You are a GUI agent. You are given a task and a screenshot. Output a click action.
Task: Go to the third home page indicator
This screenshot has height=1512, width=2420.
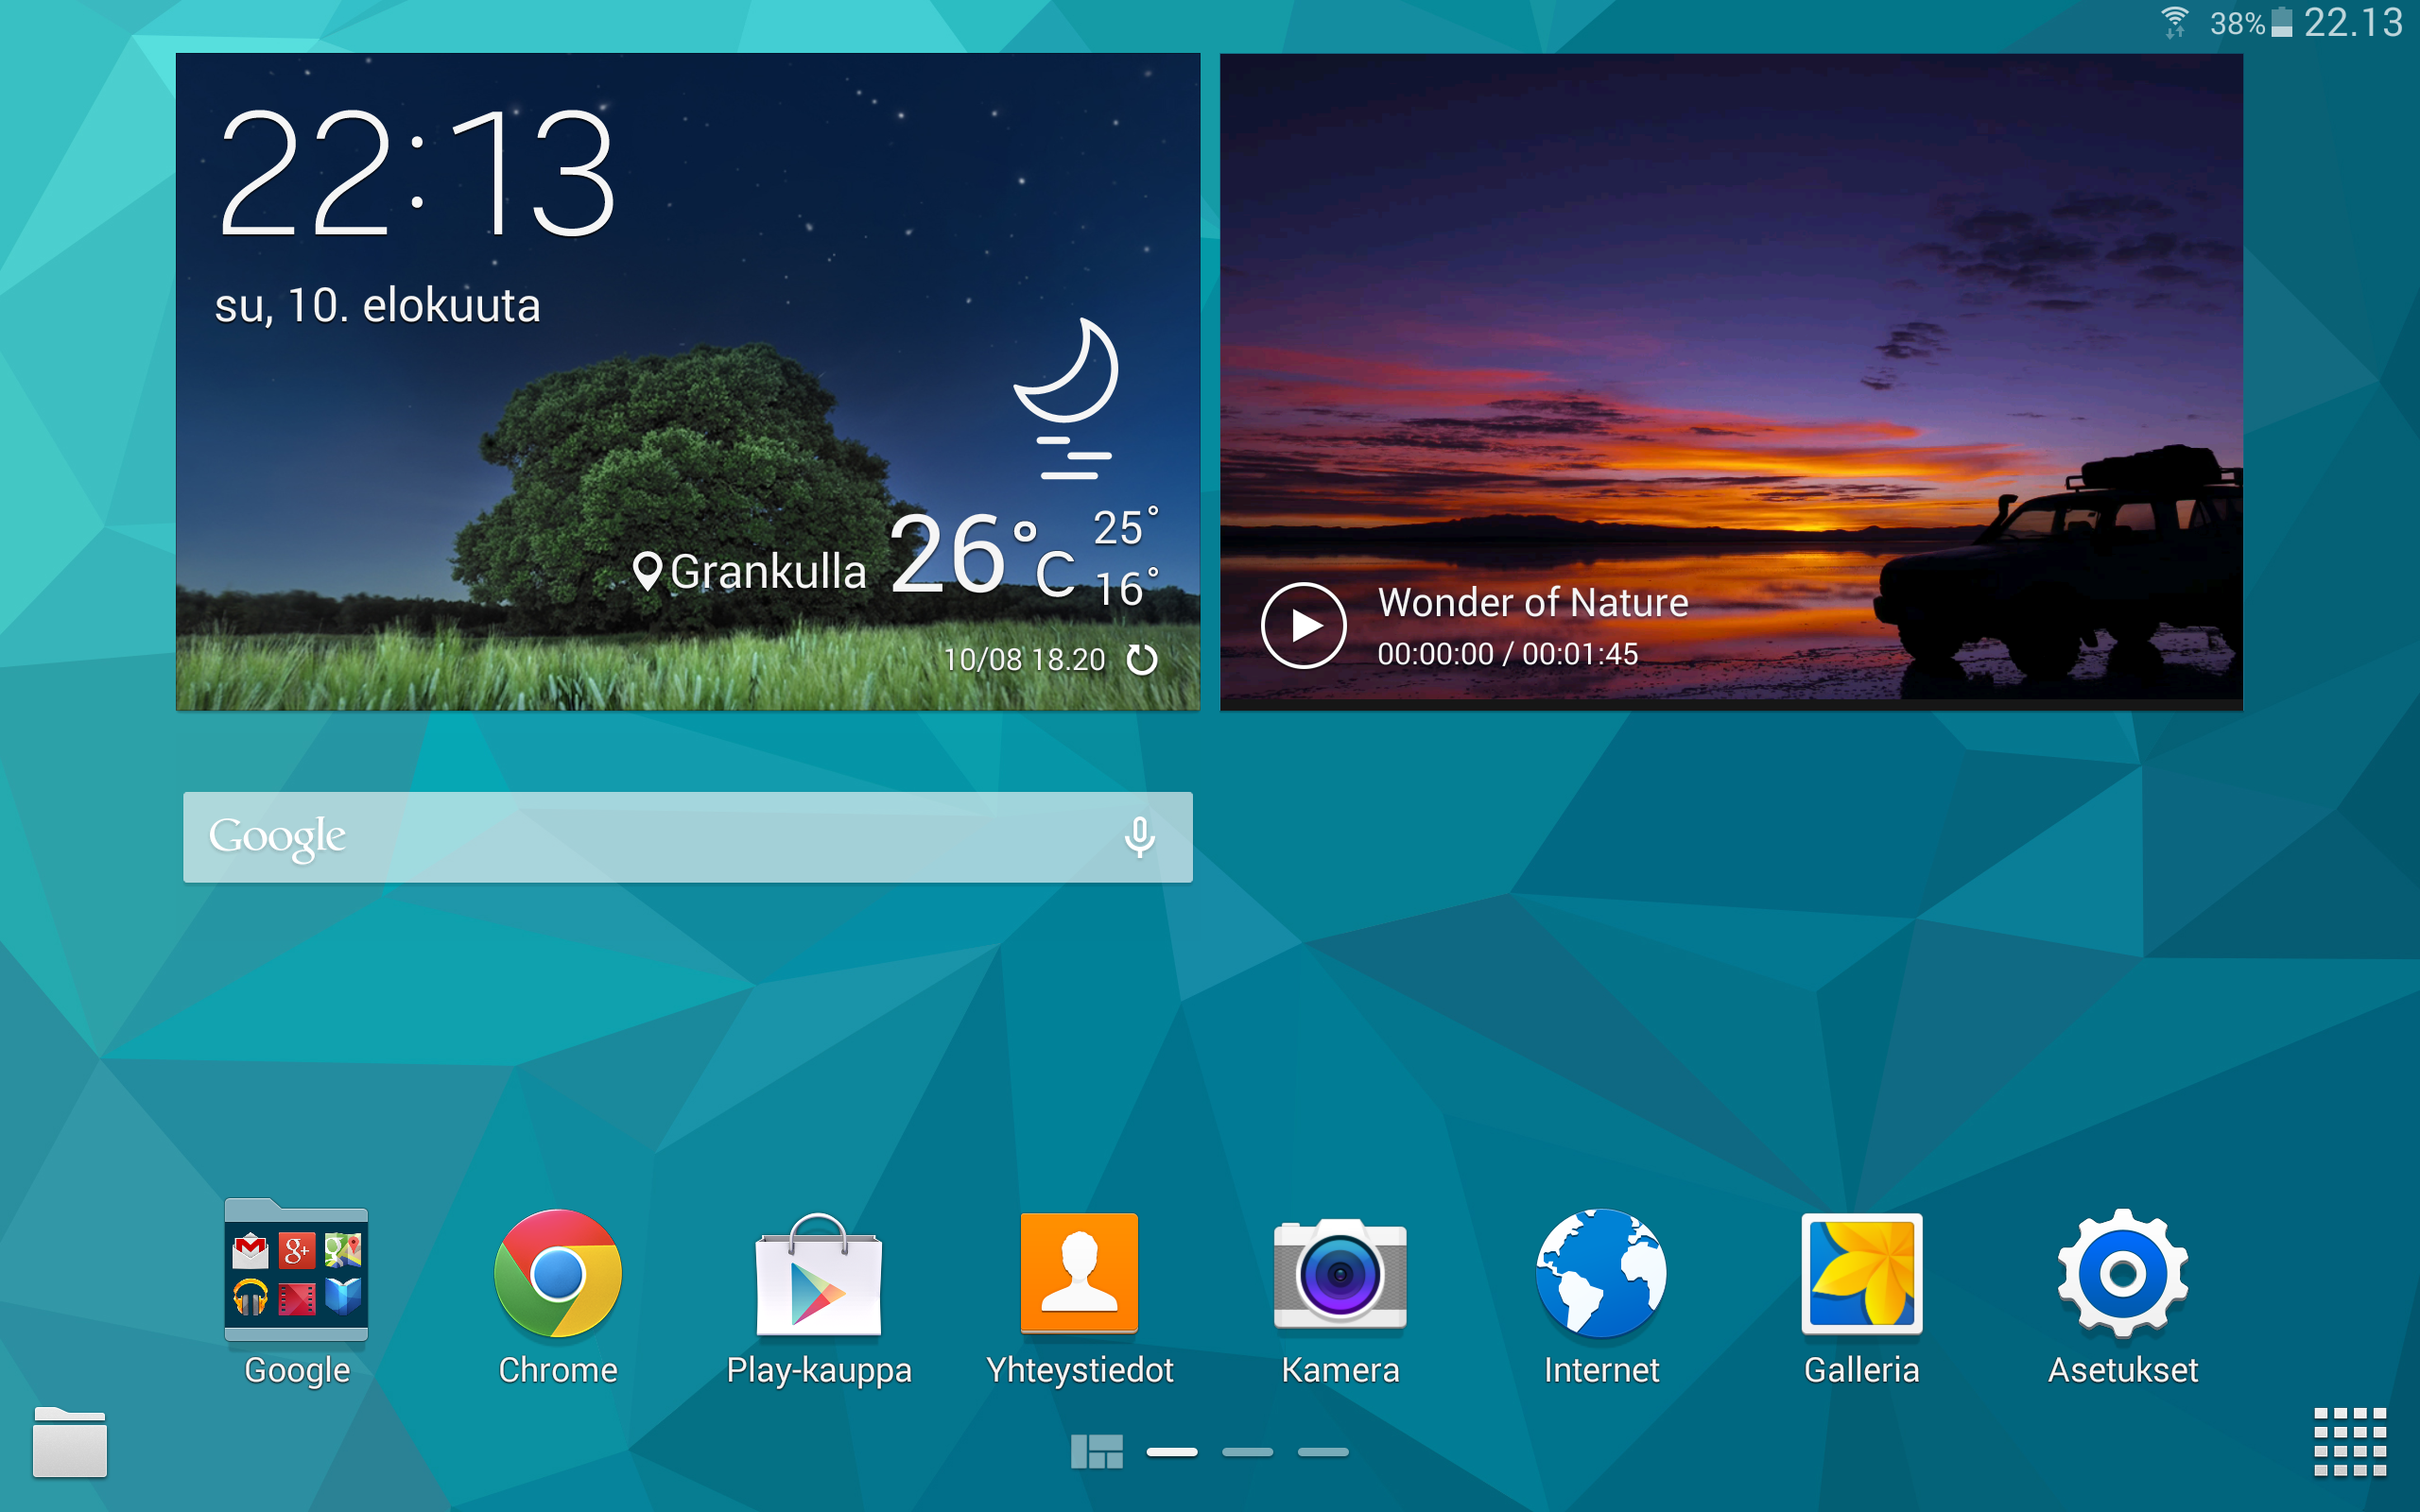[1323, 1452]
